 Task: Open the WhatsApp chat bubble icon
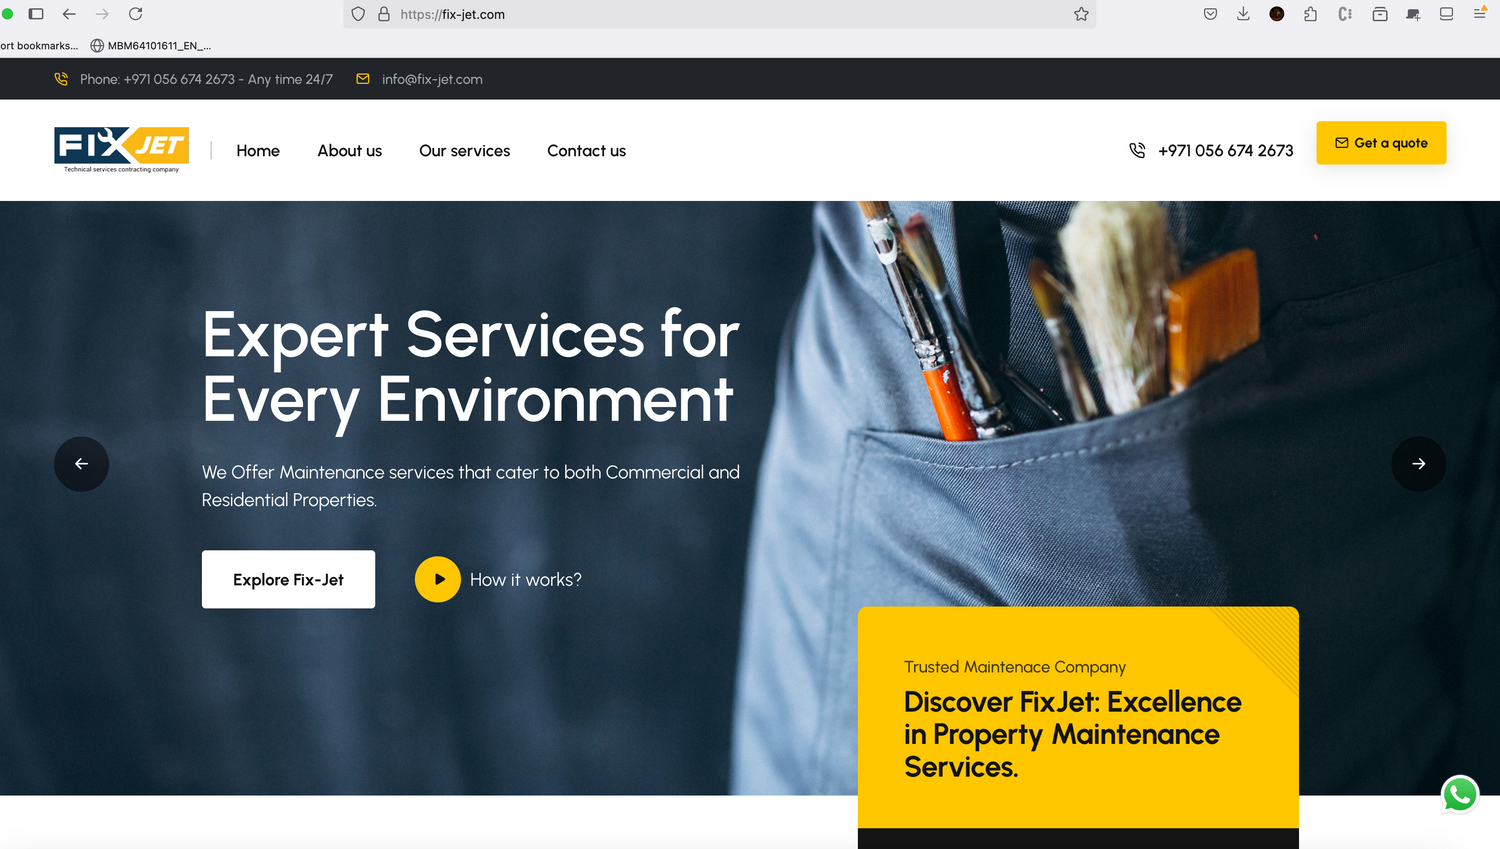click(x=1460, y=795)
